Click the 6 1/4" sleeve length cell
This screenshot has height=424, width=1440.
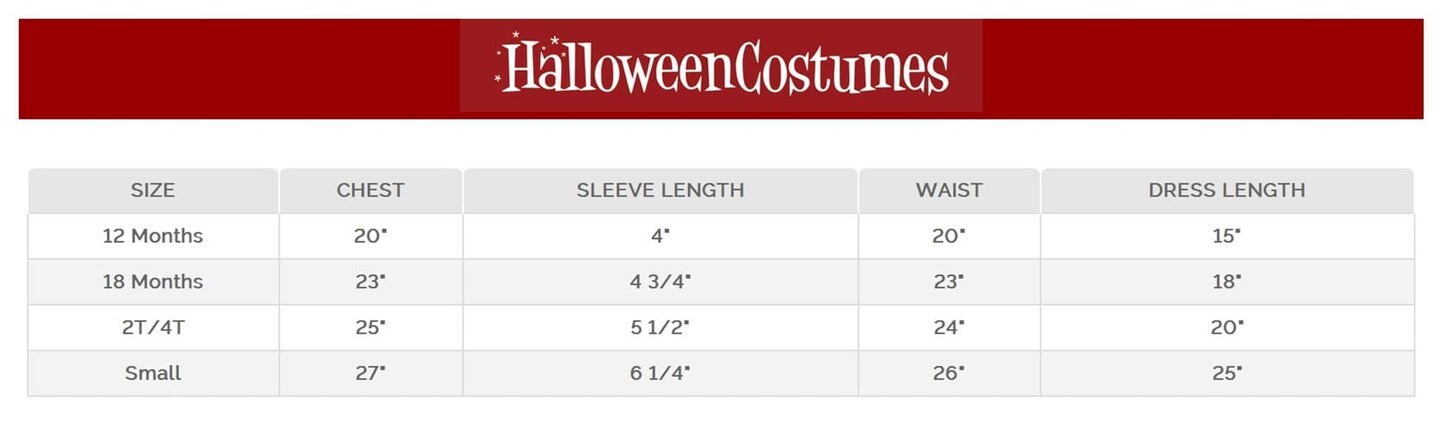[660, 373]
